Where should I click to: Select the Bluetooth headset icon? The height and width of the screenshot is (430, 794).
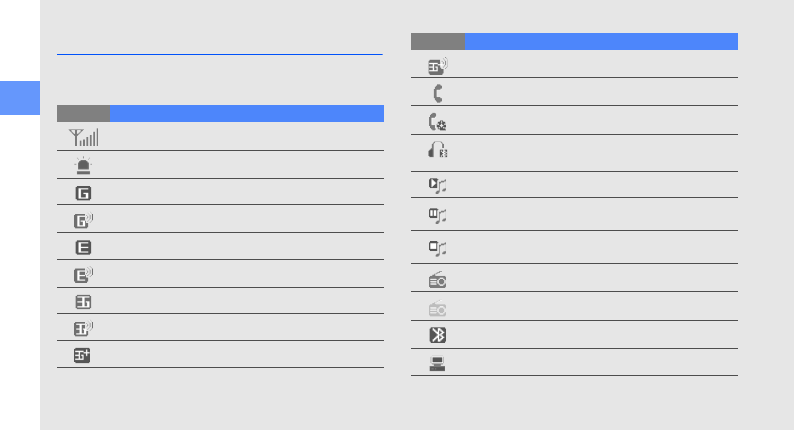pyautogui.click(x=437, y=152)
